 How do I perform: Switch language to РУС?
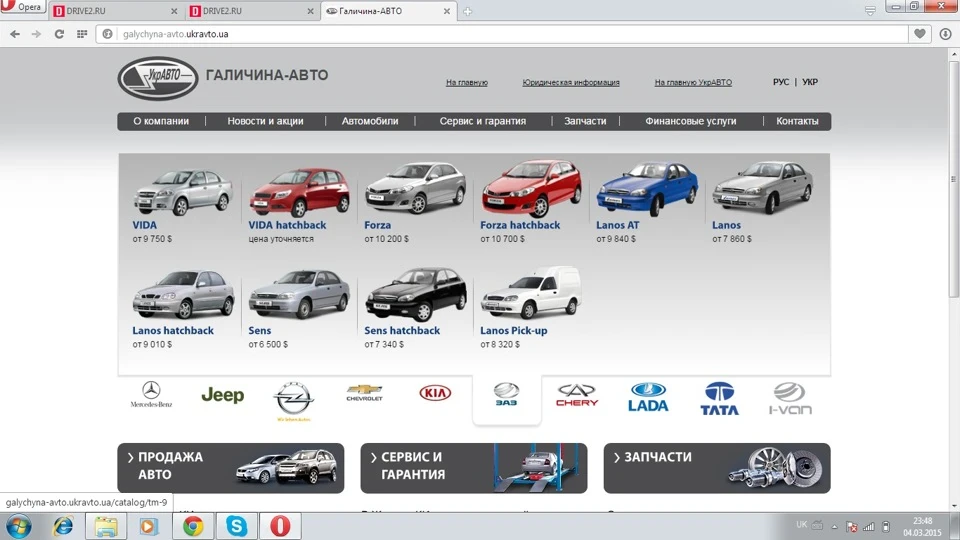coord(781,82)
